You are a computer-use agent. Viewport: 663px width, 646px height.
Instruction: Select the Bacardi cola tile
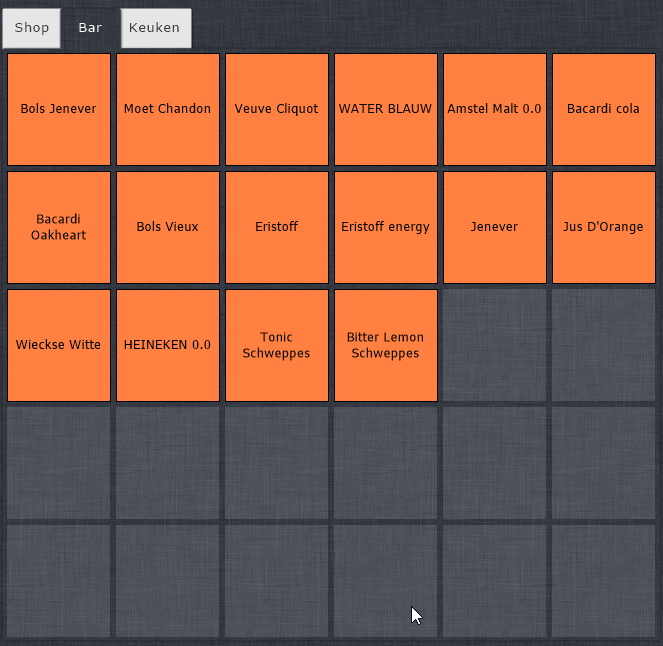click(604, 109)
